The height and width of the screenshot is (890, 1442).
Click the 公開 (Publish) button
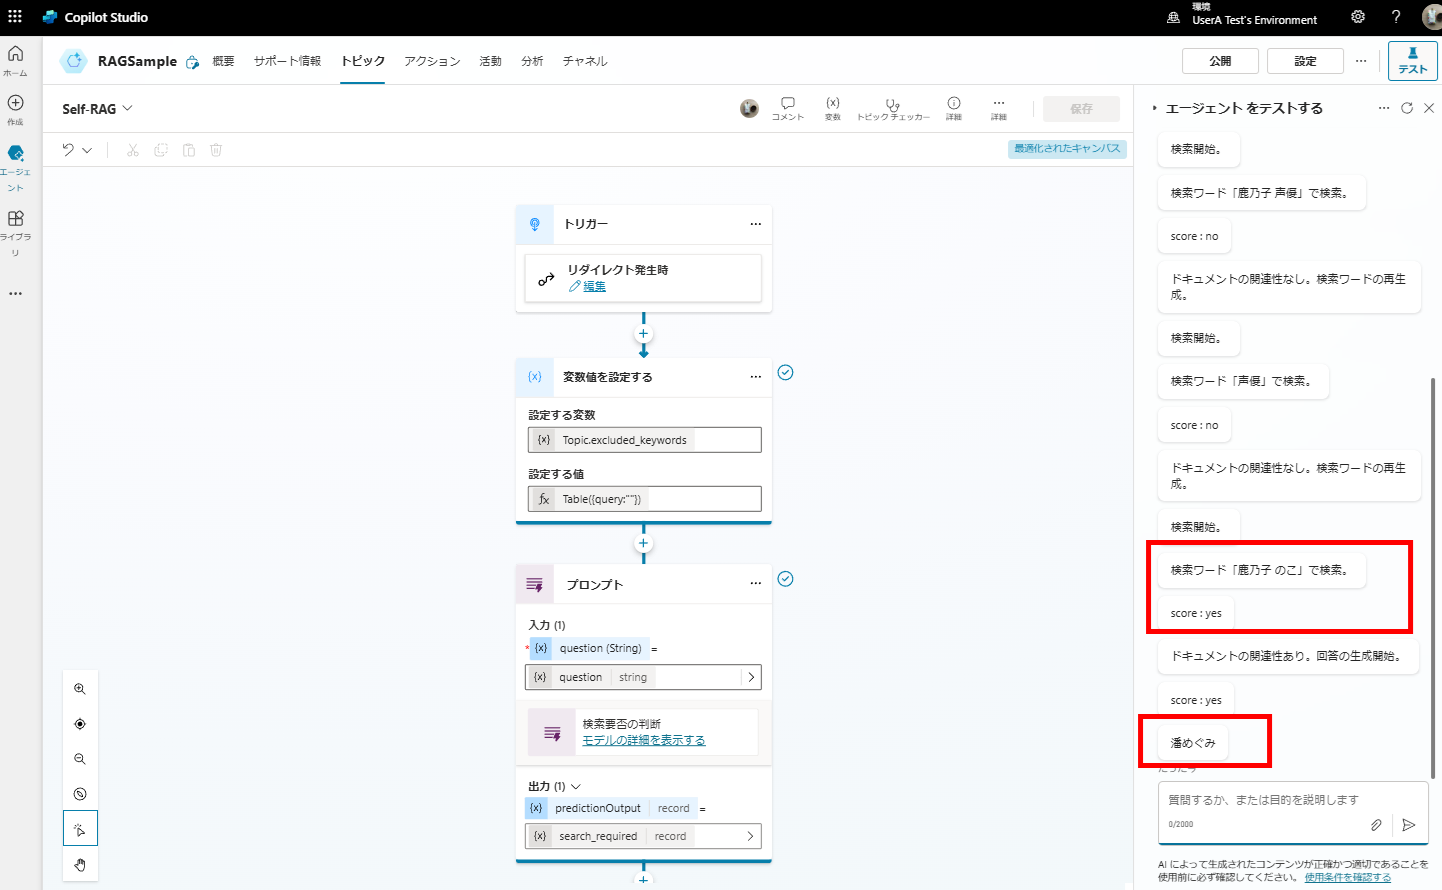[x=1220, y=61]
